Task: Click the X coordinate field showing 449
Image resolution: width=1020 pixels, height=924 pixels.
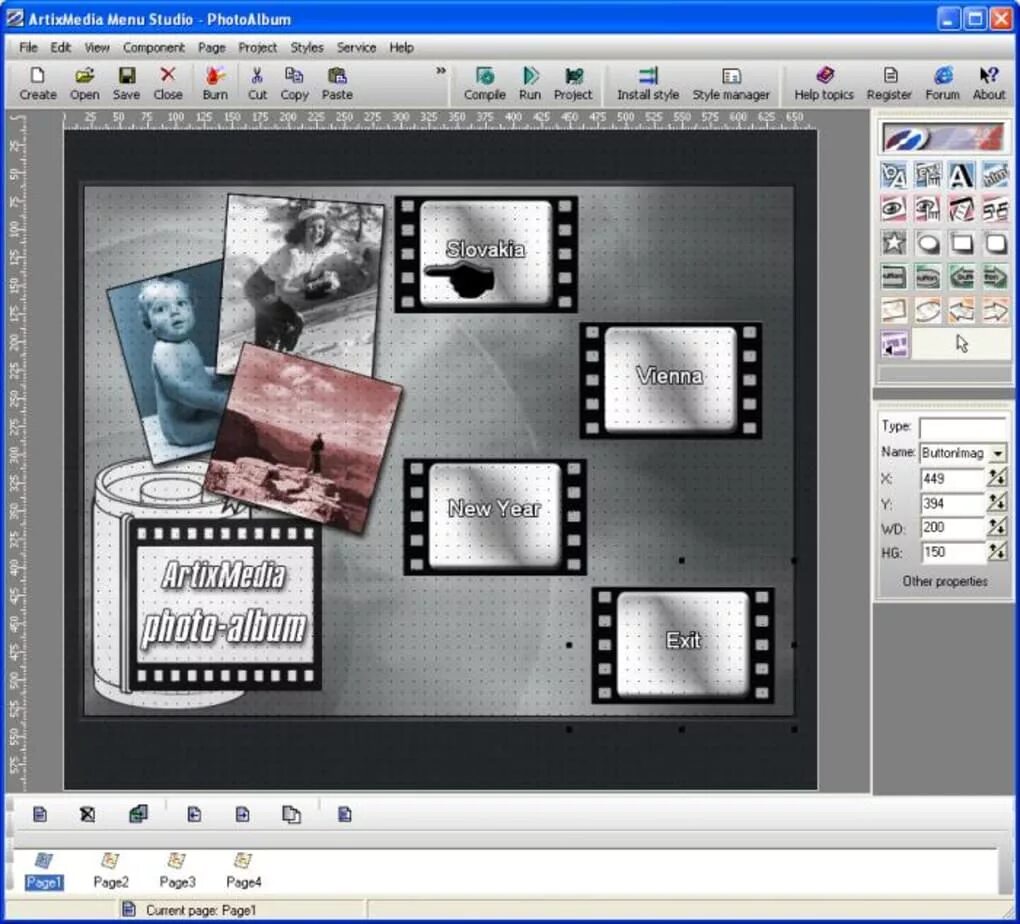Action: (953, 478)
